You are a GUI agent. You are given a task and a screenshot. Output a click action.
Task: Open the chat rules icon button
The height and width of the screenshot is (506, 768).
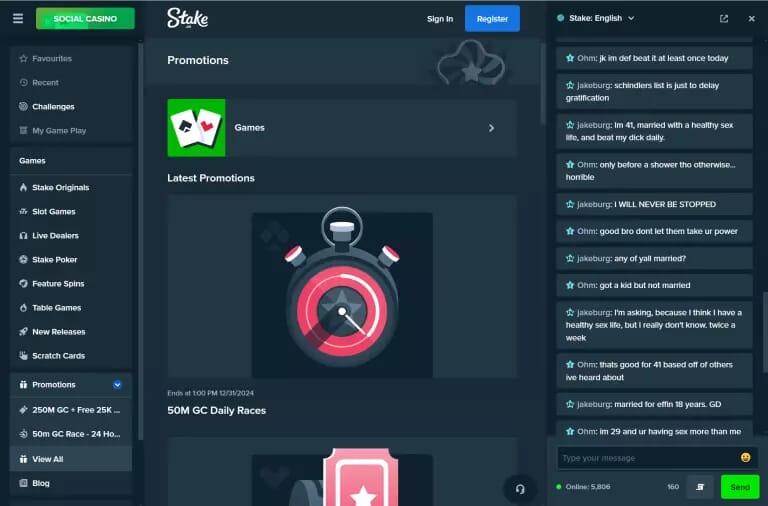(700, 486)
